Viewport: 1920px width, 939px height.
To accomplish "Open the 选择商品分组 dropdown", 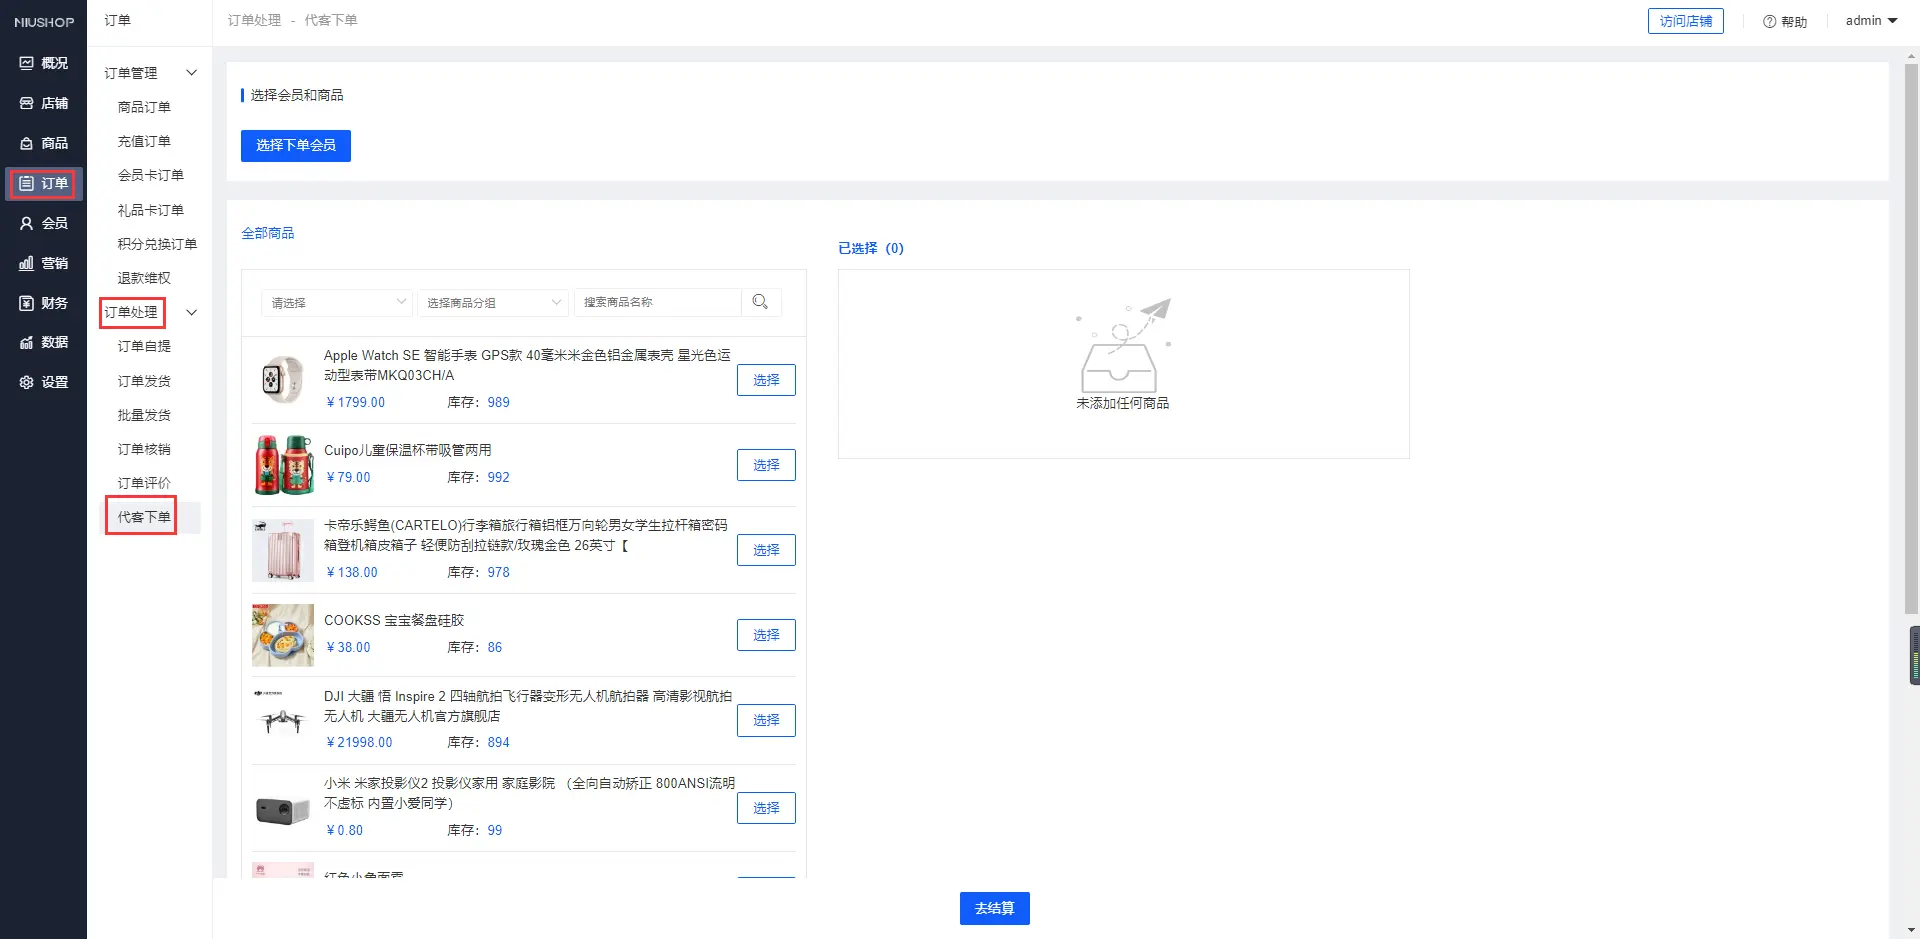I will [x=493, y=302].
